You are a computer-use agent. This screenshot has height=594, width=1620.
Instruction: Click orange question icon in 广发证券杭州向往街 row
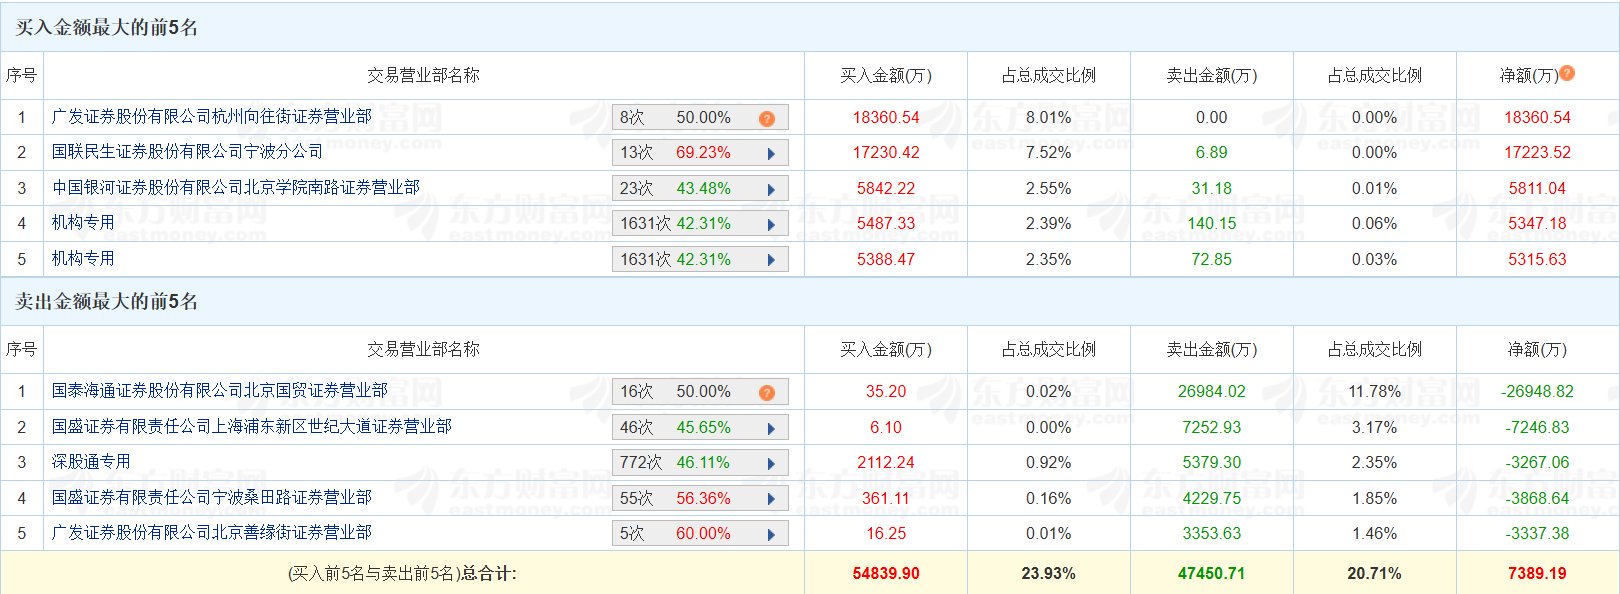coord(767,118)
